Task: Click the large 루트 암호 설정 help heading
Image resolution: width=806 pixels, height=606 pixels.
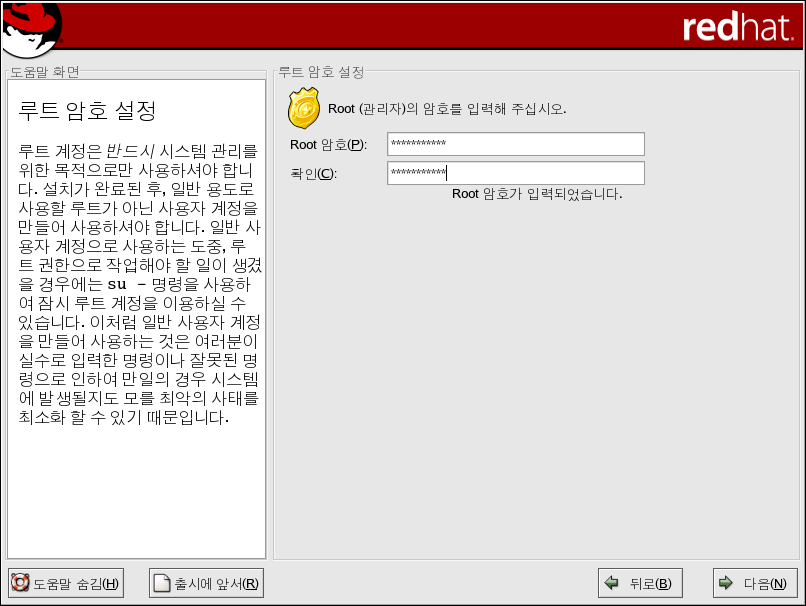Action: coord(88,109)
